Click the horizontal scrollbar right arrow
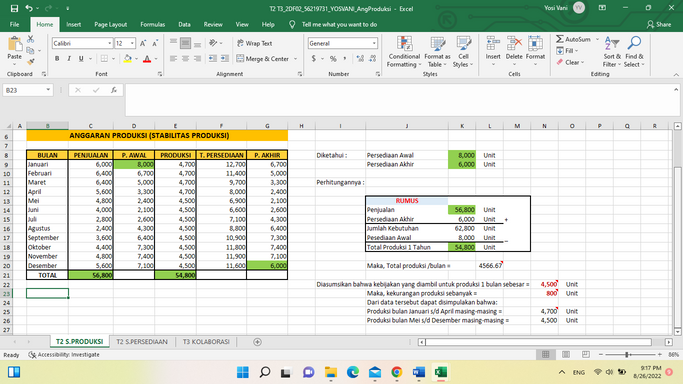This screenshot has height=384, width=683. 669,342
